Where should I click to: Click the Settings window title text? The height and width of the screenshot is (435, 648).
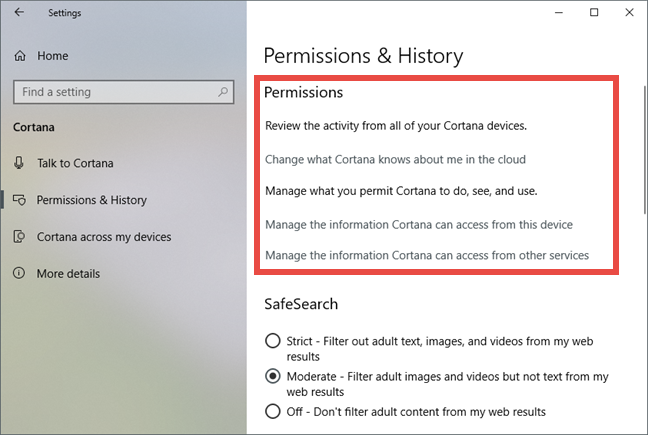[65, 13]
